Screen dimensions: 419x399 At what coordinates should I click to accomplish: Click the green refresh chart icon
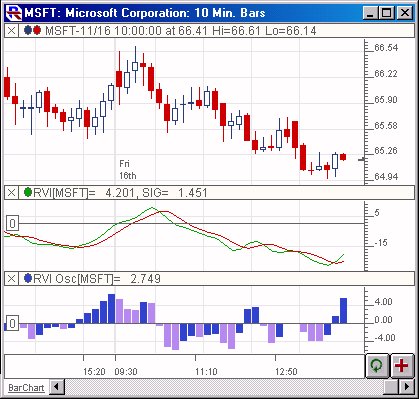click(377, 366)
